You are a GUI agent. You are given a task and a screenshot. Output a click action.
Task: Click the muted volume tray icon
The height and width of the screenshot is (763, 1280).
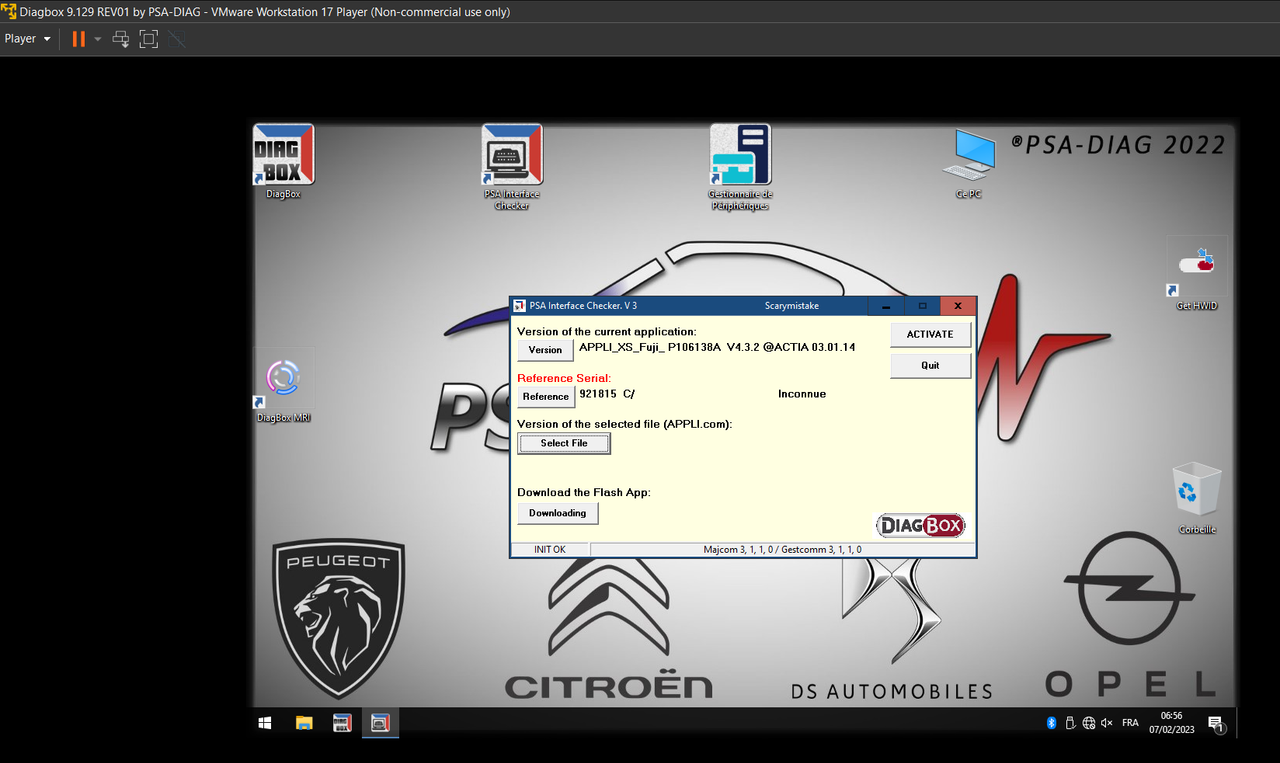(1106, 722)
